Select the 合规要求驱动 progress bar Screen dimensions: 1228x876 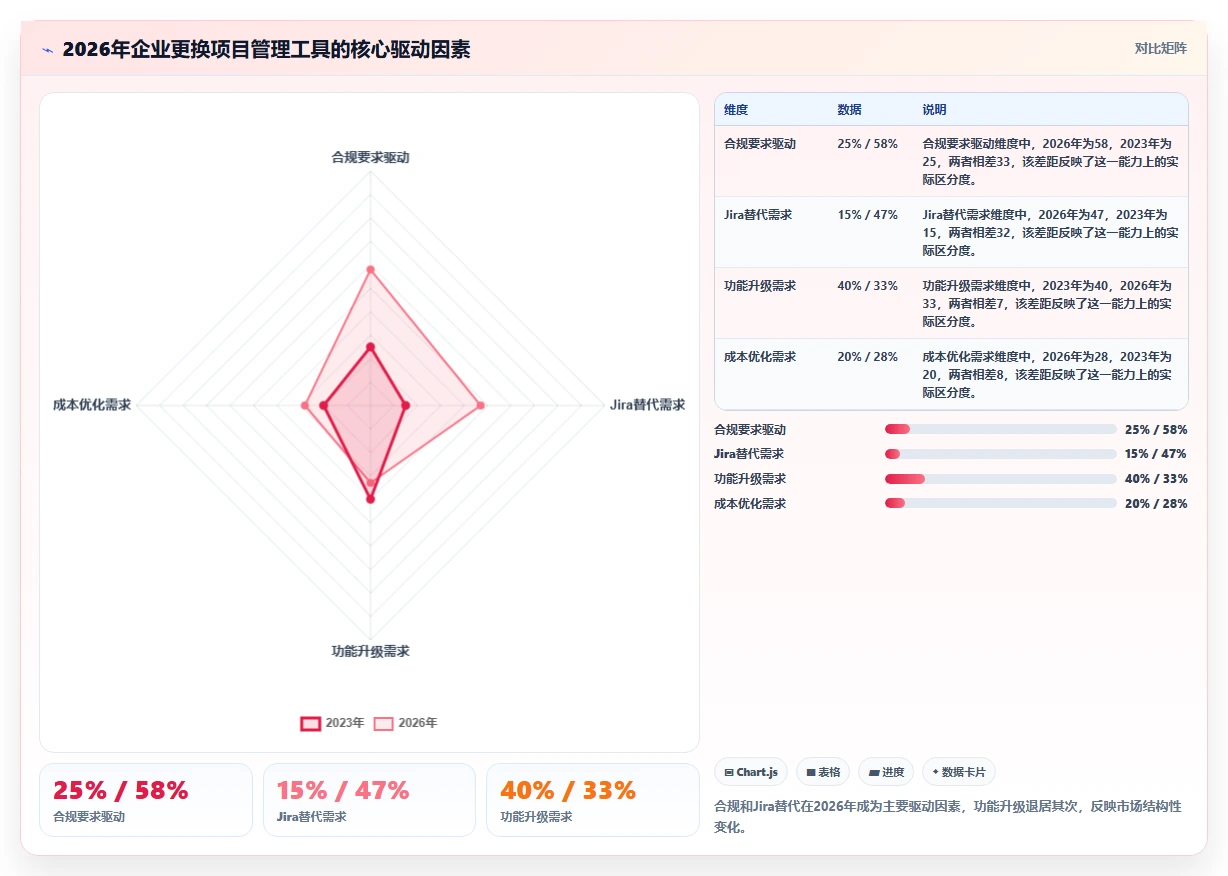coord(1000,429)
